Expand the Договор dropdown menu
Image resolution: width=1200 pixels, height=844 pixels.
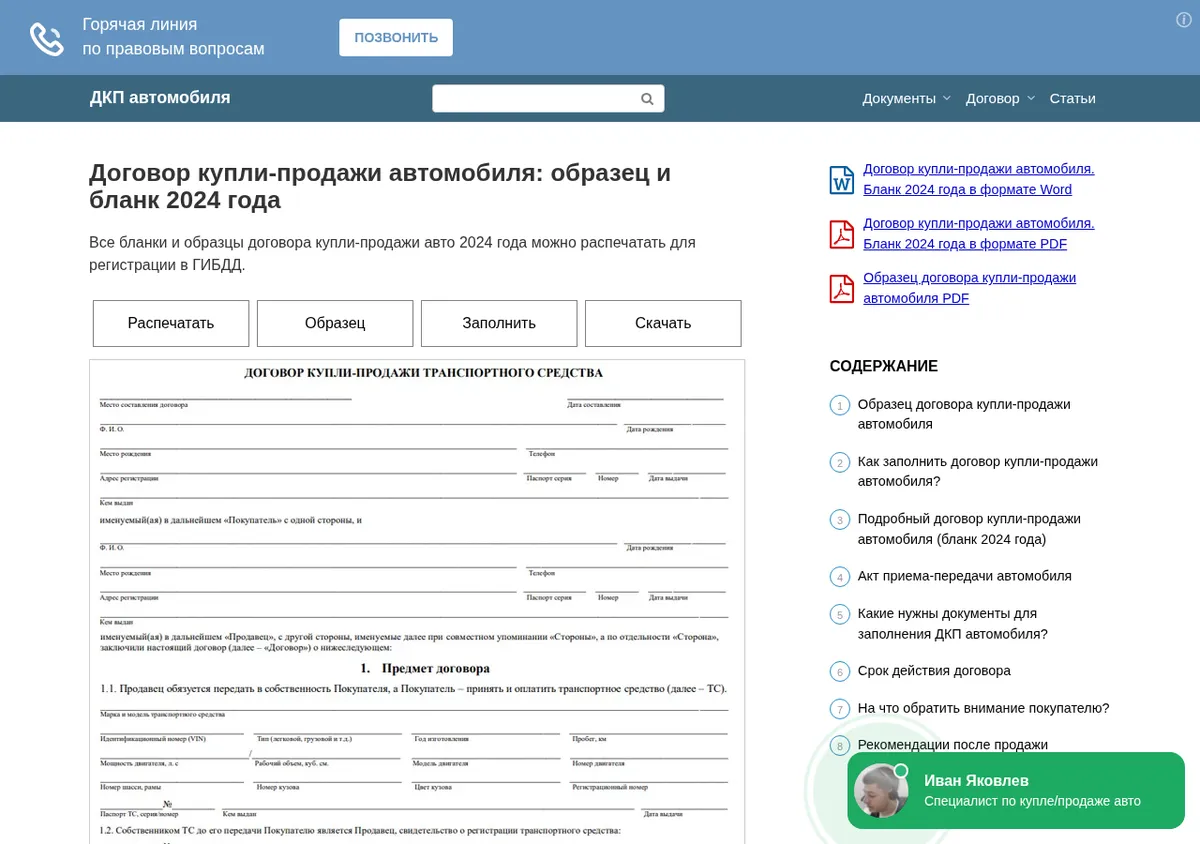(x=1000, y=98)
